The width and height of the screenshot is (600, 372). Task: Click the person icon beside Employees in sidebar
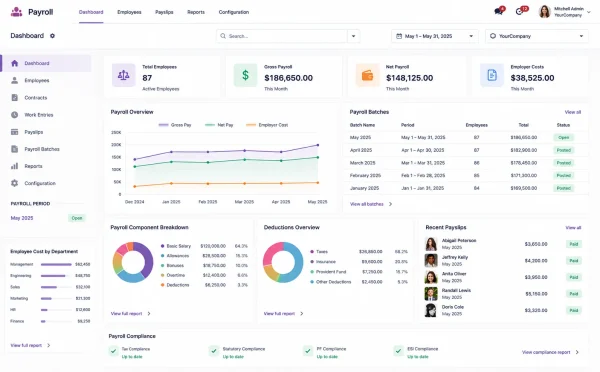point(15,80)
